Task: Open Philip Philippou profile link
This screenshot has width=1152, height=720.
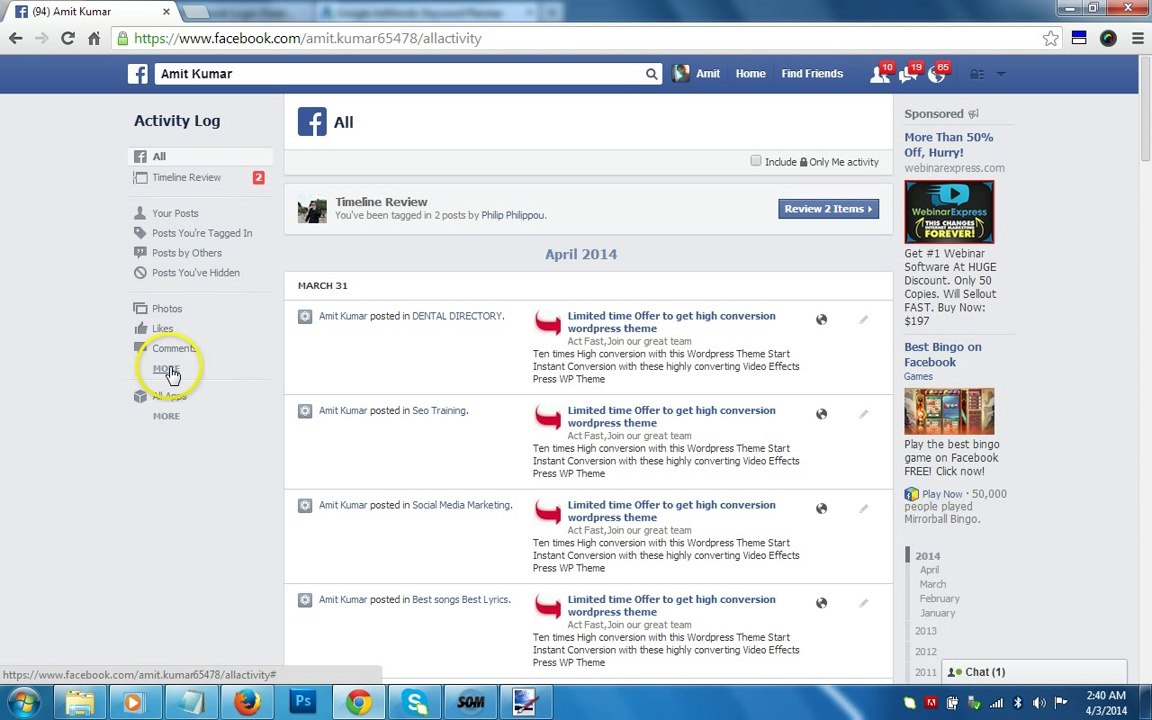Action: [513, 215]
